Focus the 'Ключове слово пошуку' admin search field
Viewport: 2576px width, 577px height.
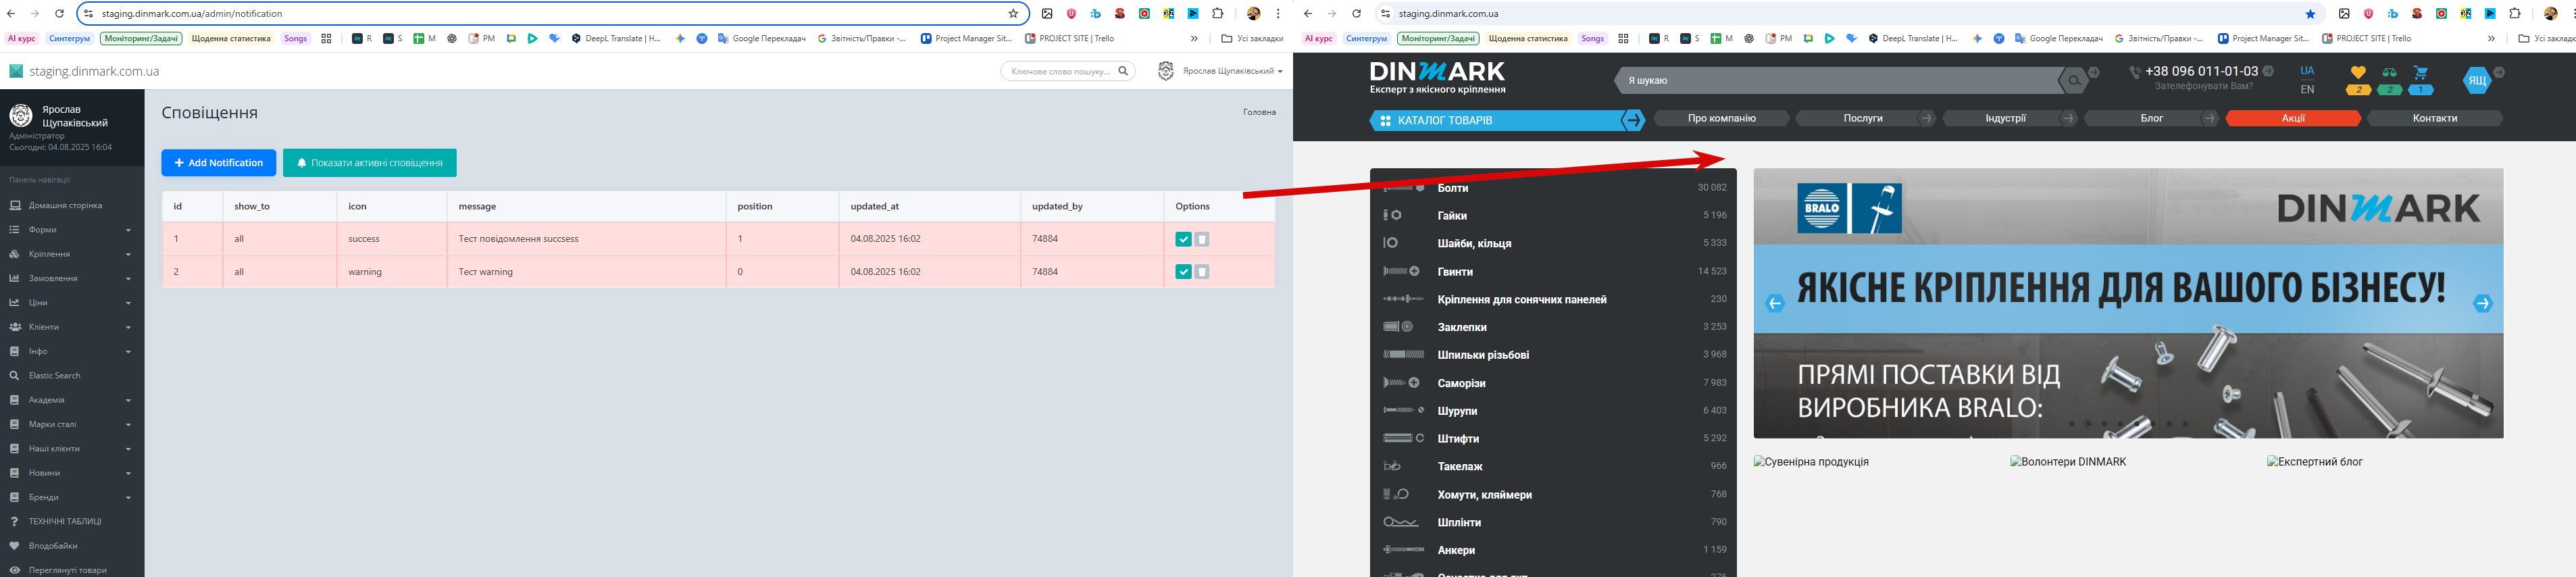pos(1060,71)
